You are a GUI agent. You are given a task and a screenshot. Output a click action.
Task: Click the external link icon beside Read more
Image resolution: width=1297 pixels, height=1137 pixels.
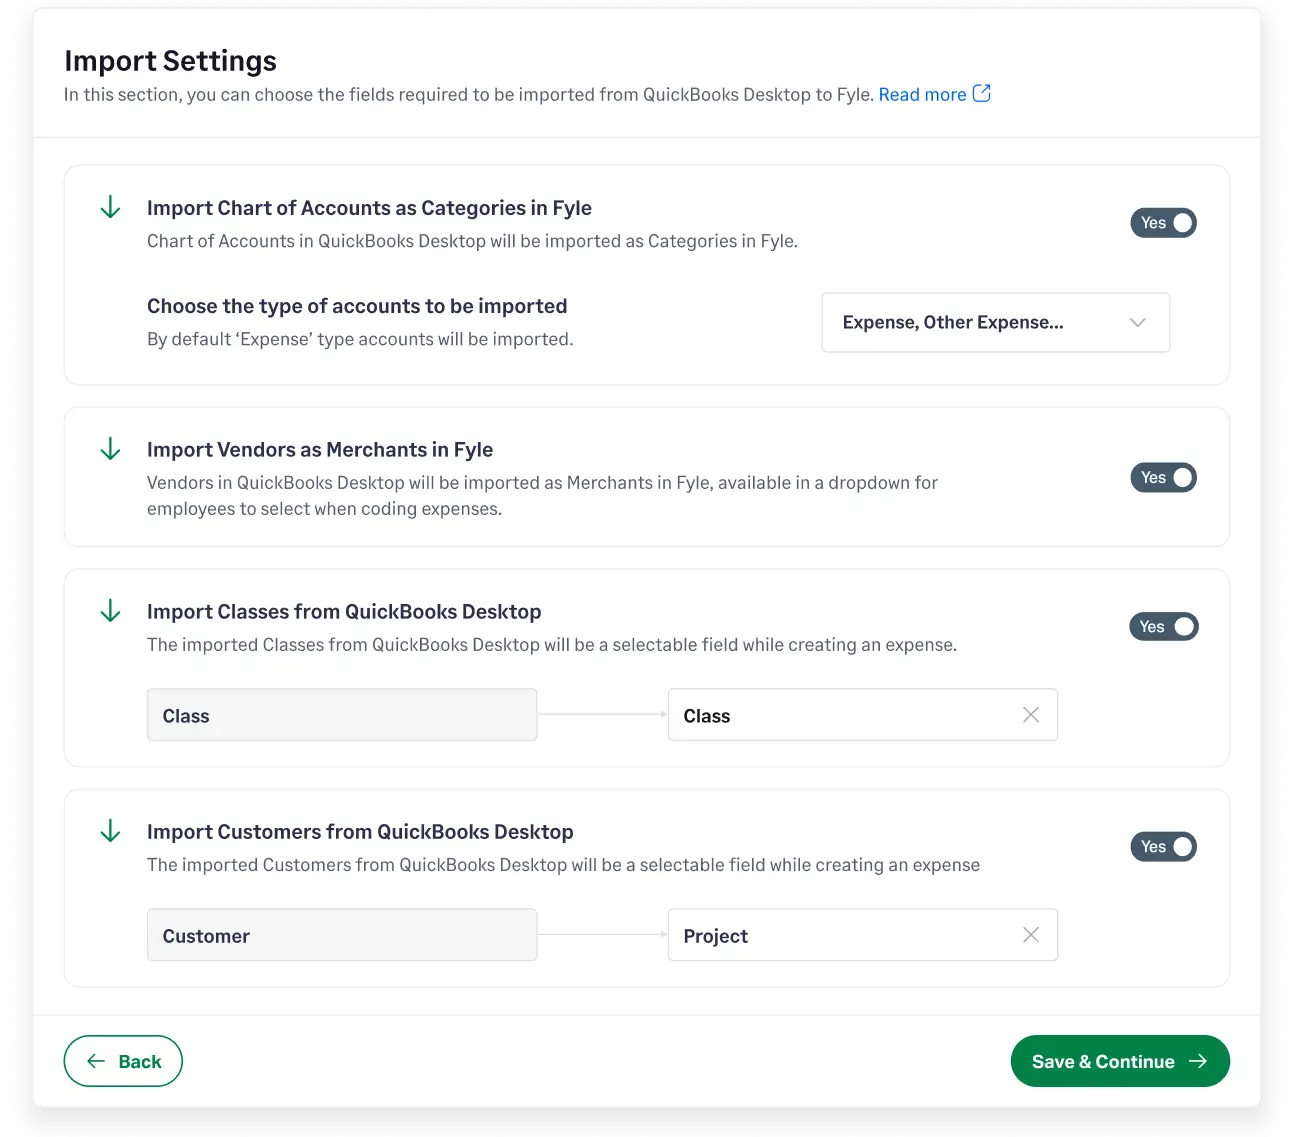pos(982,93)
